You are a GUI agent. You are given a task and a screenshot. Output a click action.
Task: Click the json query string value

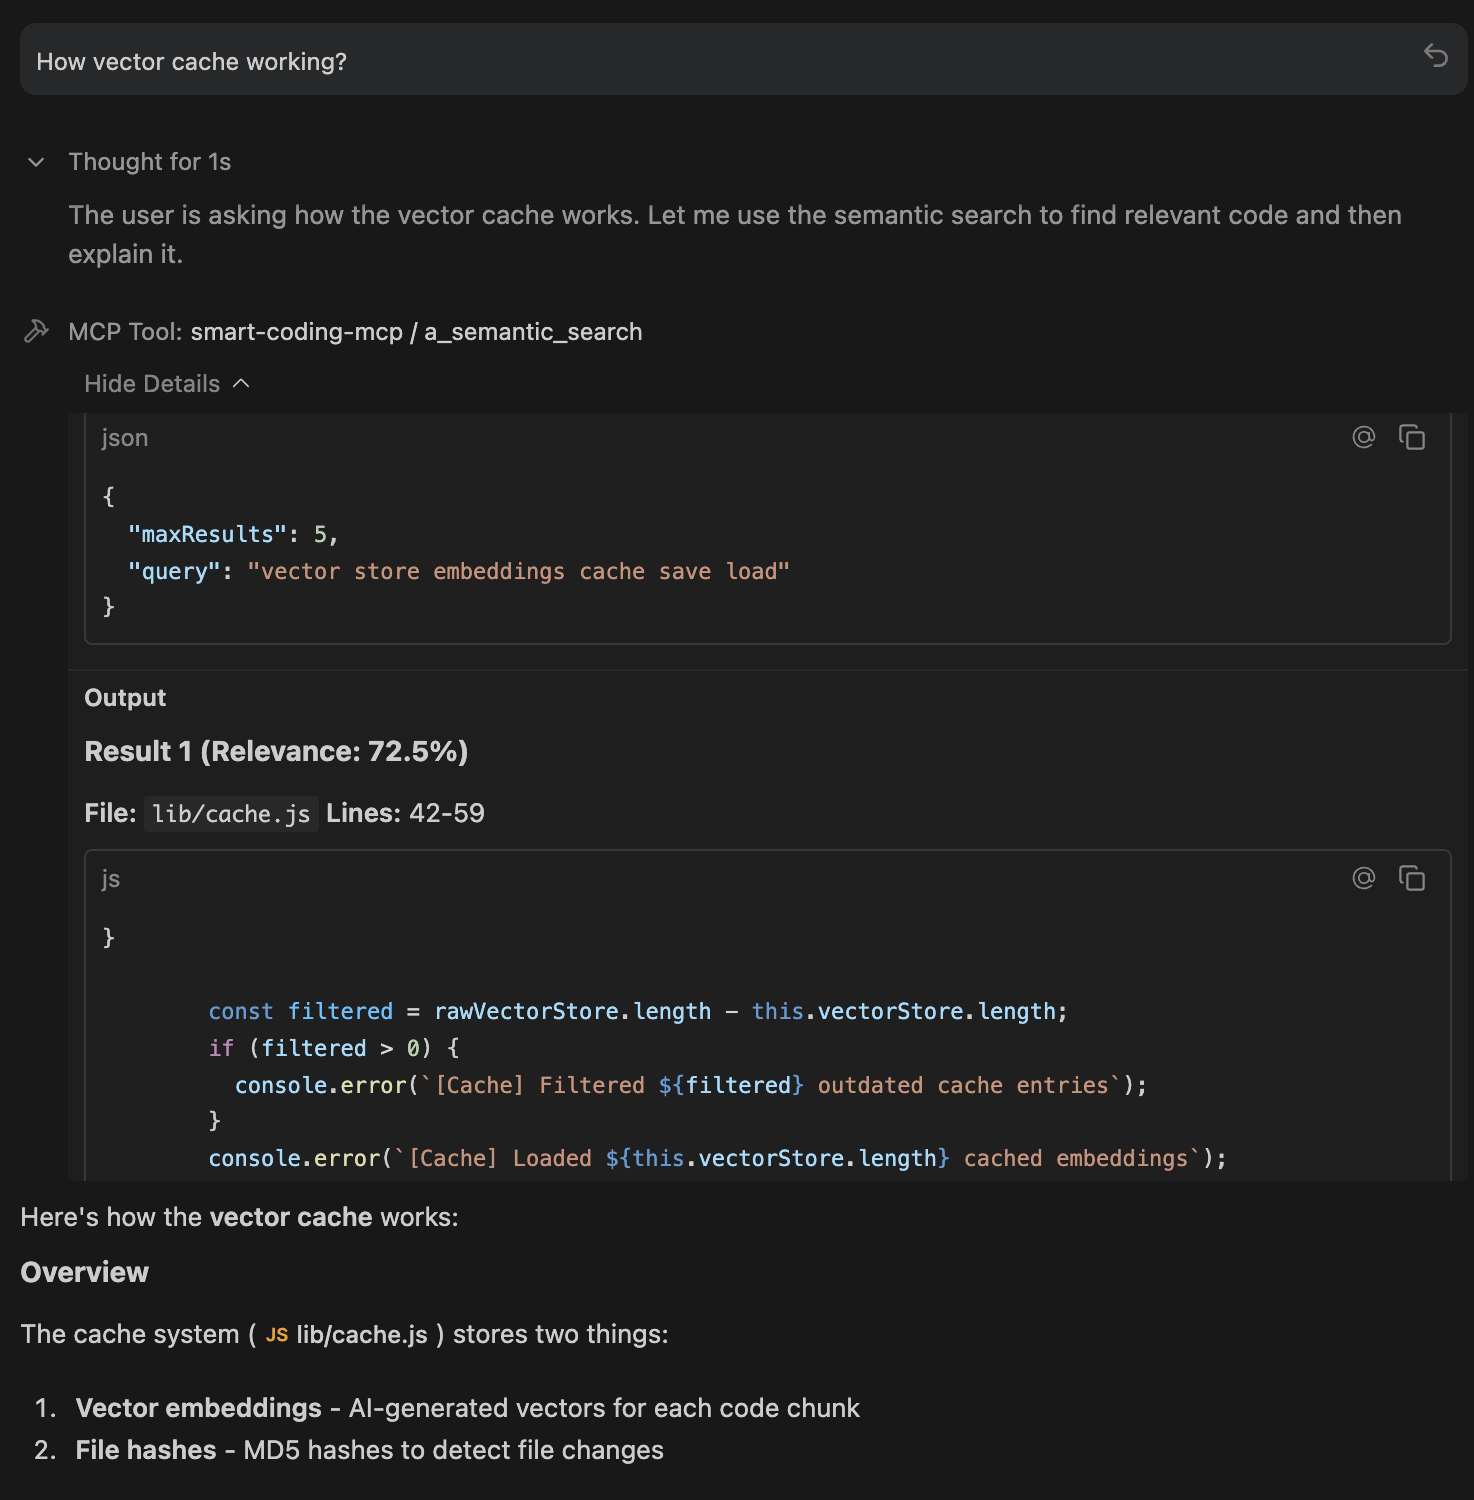click(x=518, y=572)
